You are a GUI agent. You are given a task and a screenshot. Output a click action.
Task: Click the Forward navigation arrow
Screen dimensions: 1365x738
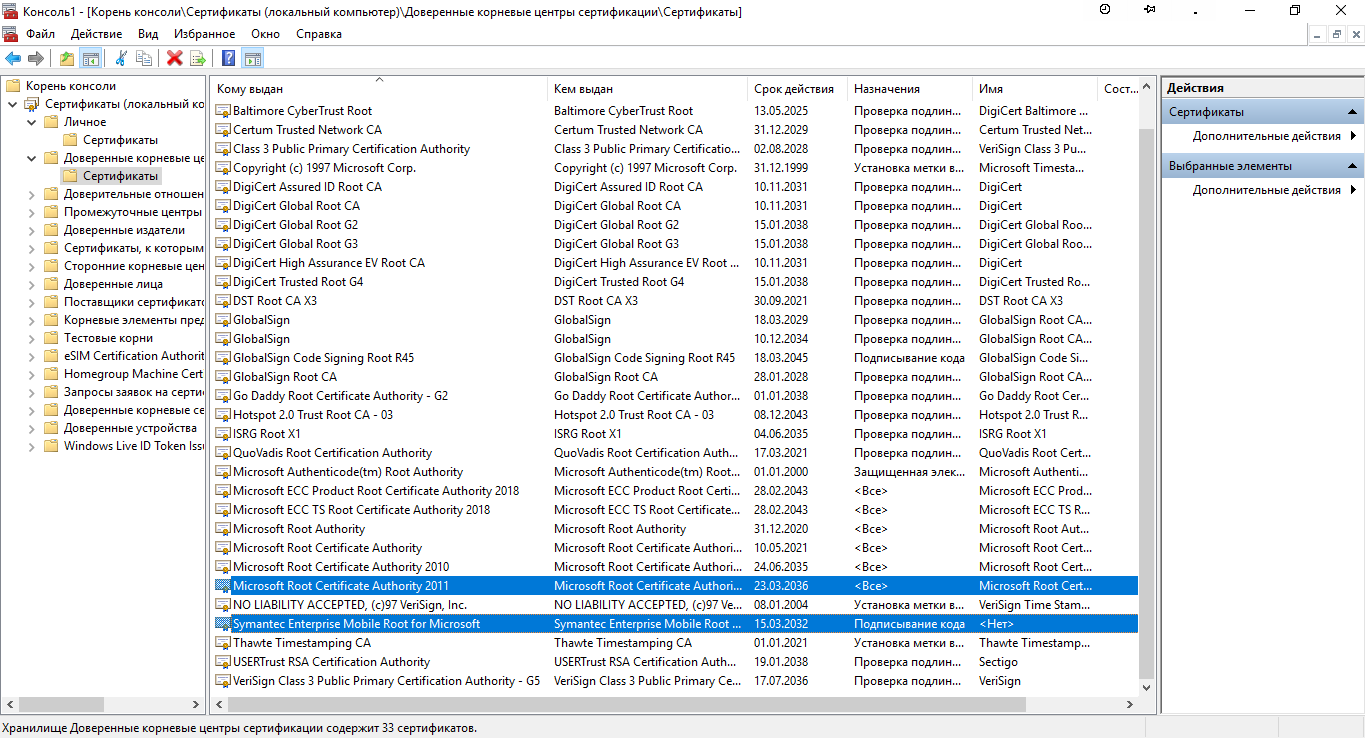[x=35, y=57]
